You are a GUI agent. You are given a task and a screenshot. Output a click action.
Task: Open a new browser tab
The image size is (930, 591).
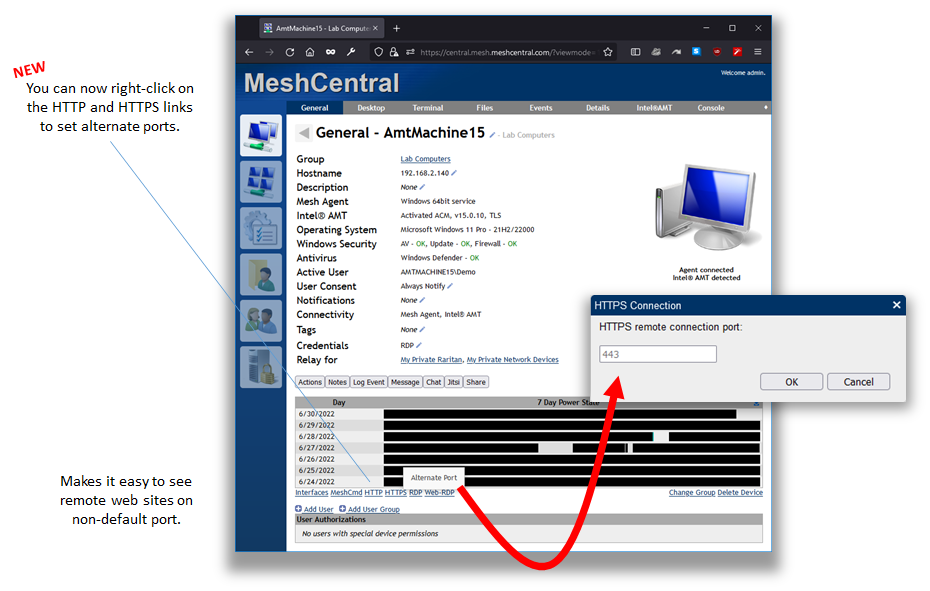[x=397, y=28]
